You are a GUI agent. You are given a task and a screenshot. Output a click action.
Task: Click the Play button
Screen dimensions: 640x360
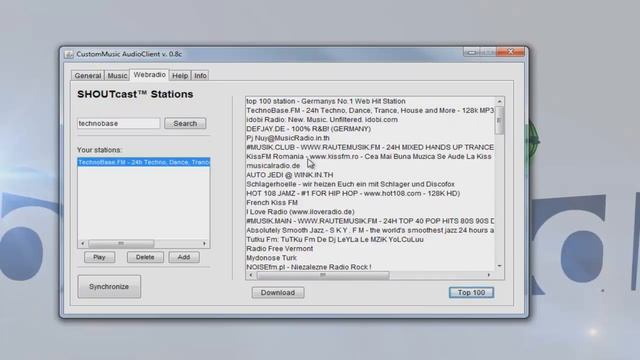click(x=99, y=257)
